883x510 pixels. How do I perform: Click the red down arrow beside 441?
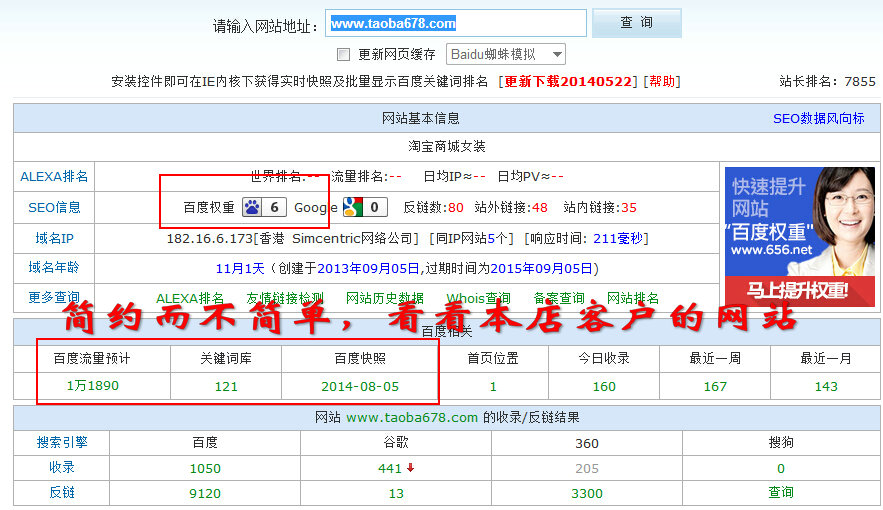click(x=411, y=468)
